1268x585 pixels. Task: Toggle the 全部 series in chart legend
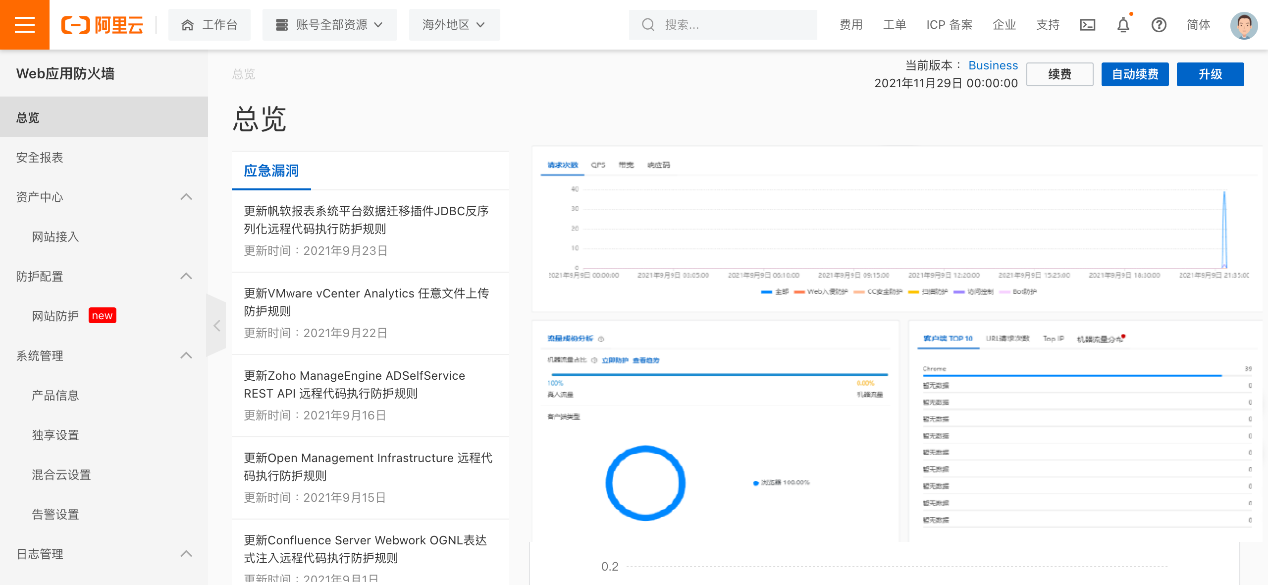tap(775, 292)
